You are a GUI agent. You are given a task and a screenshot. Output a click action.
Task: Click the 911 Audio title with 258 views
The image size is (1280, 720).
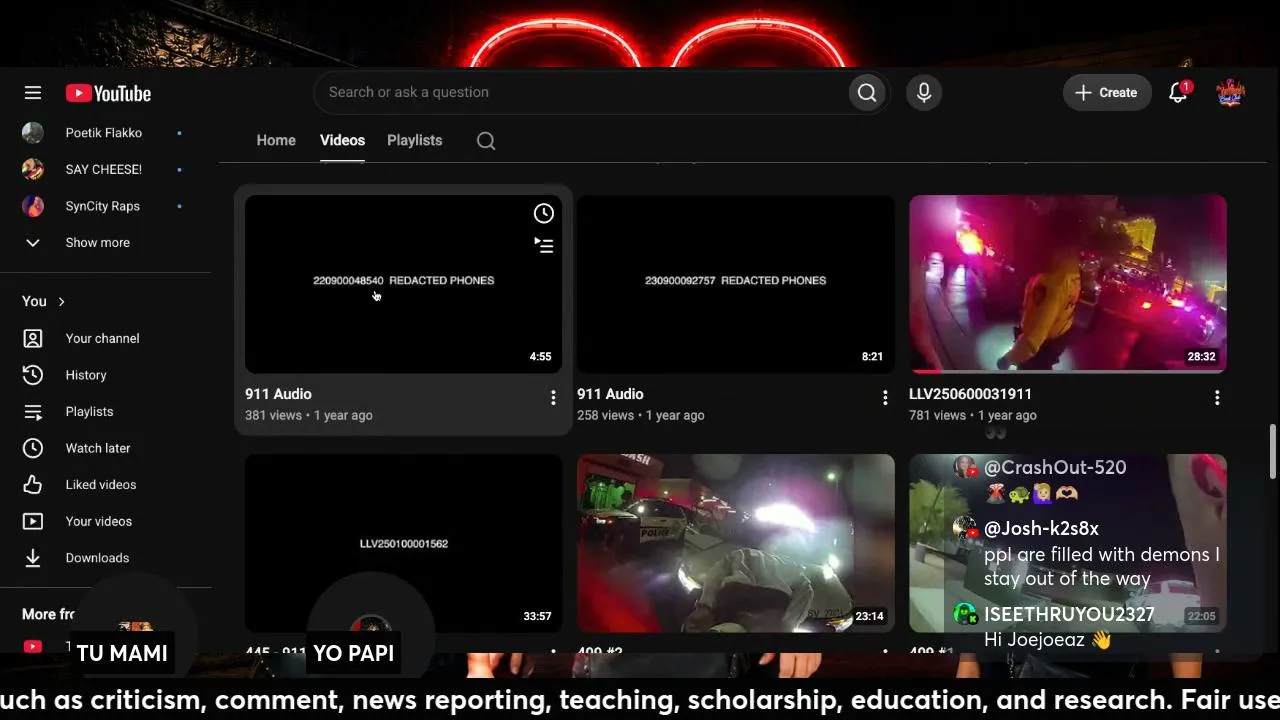coord(610,394)
